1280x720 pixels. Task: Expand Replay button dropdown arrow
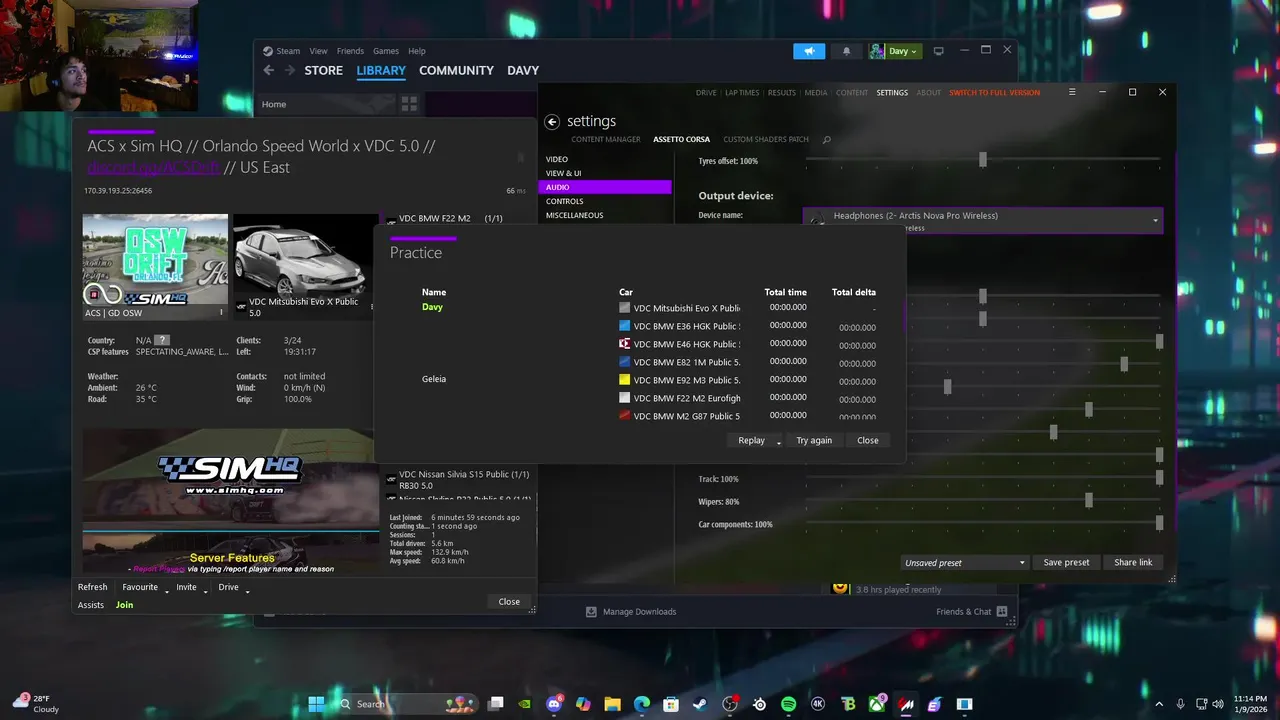(x=778, y=441)
